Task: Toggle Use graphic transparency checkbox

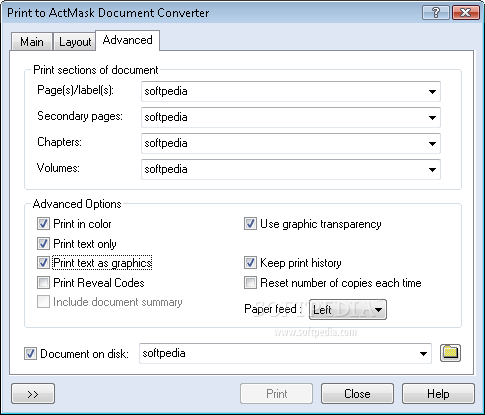Action: 250,224
